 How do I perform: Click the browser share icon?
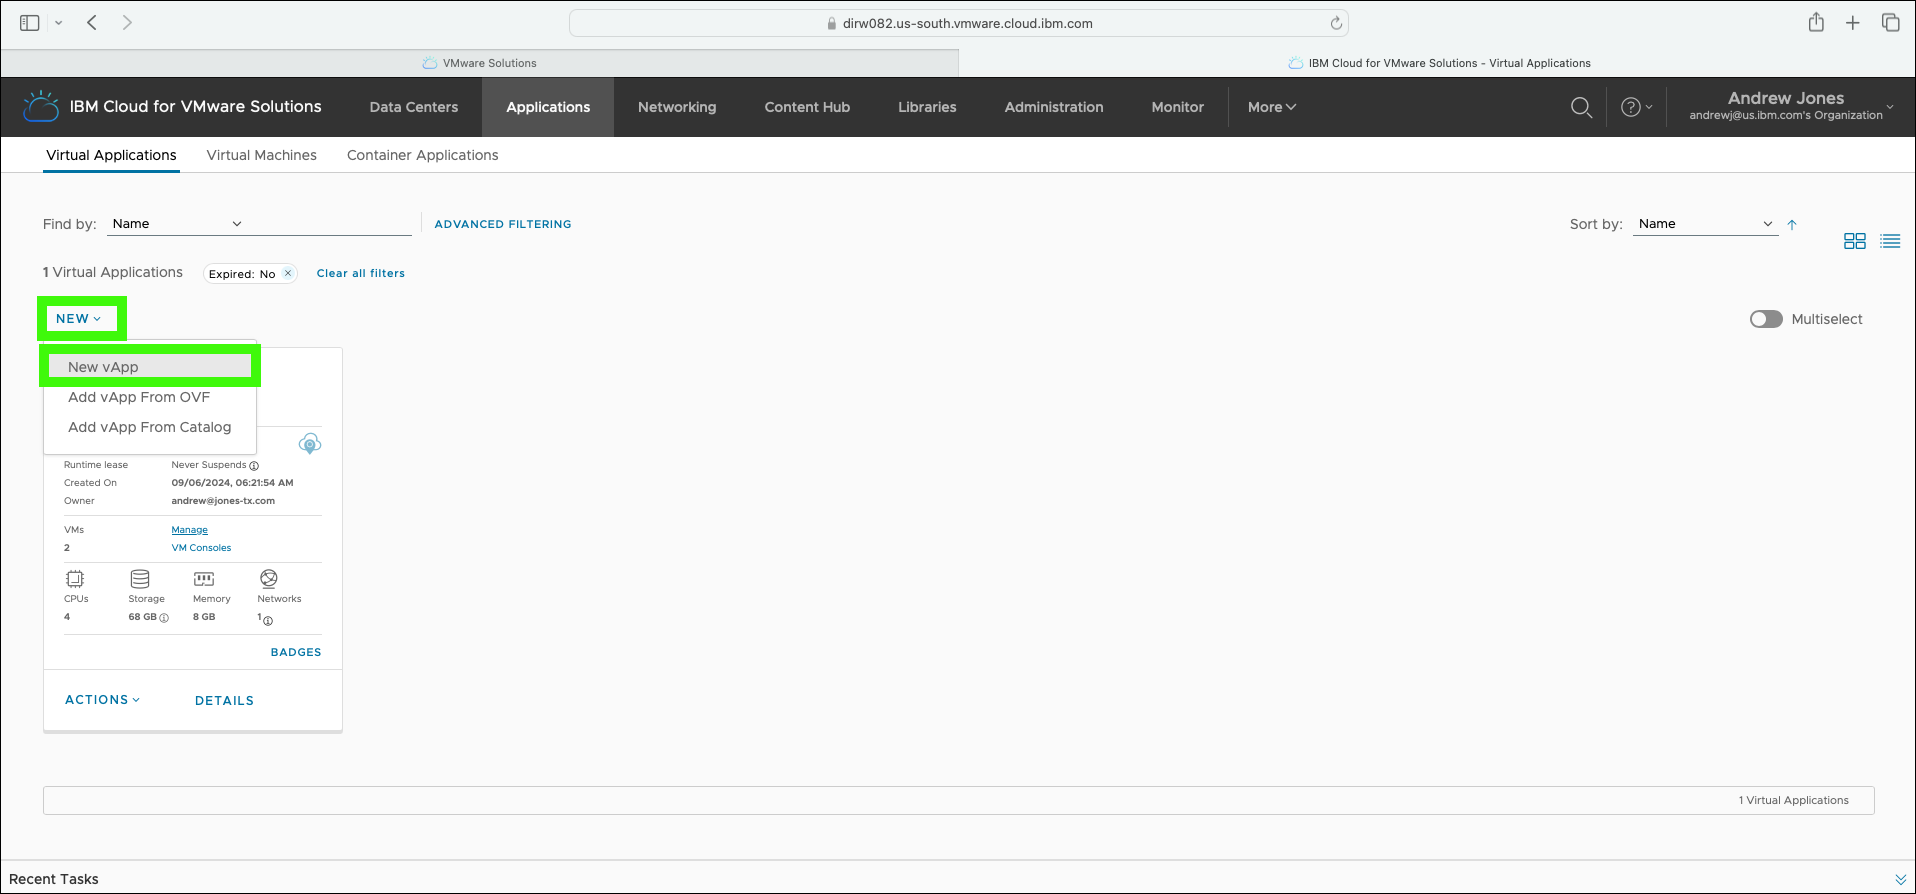point(1816,22)
